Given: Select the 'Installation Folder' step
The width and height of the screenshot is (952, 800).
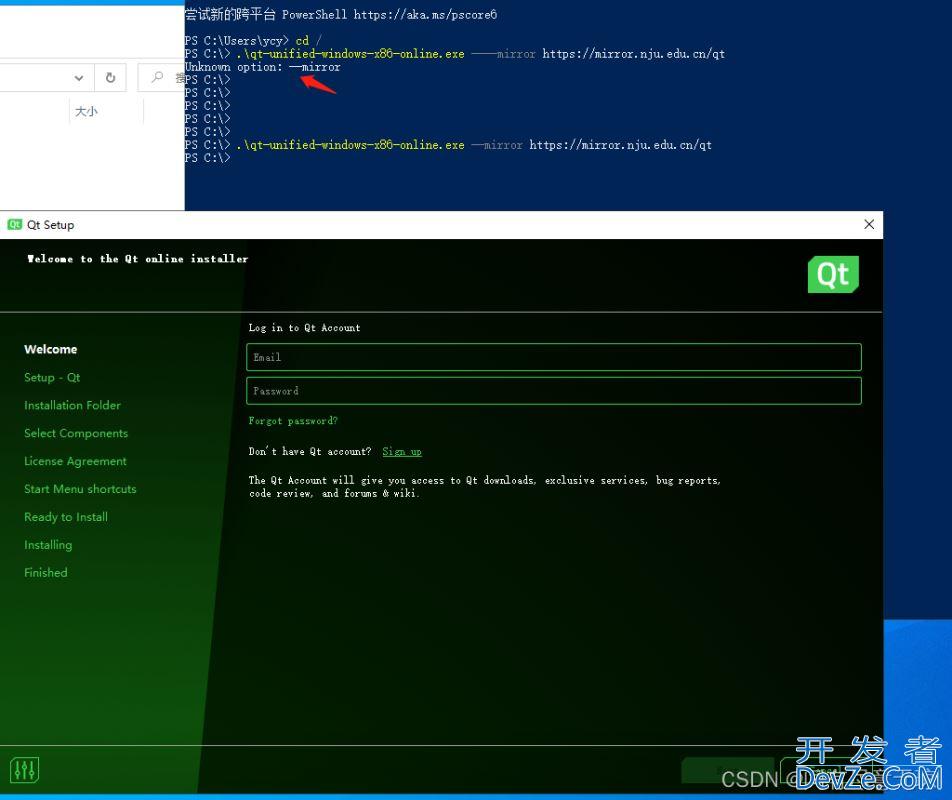Looking at the screenshot, I should pos(72,405).
